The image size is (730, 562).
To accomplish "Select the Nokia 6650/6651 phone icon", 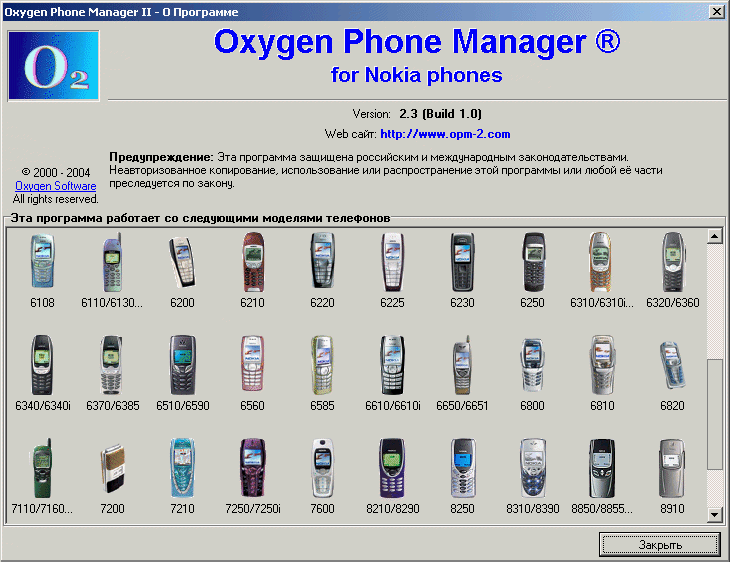I will [462, 365].
